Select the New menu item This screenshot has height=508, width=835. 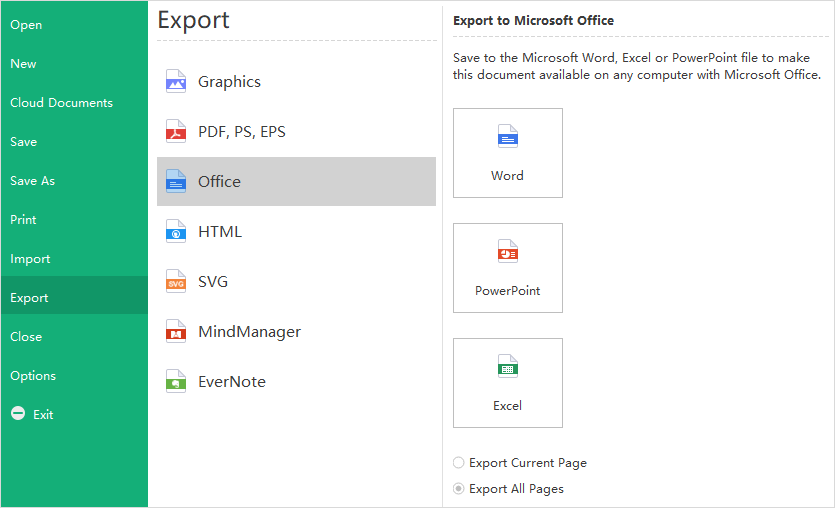[x=23, y=64]
